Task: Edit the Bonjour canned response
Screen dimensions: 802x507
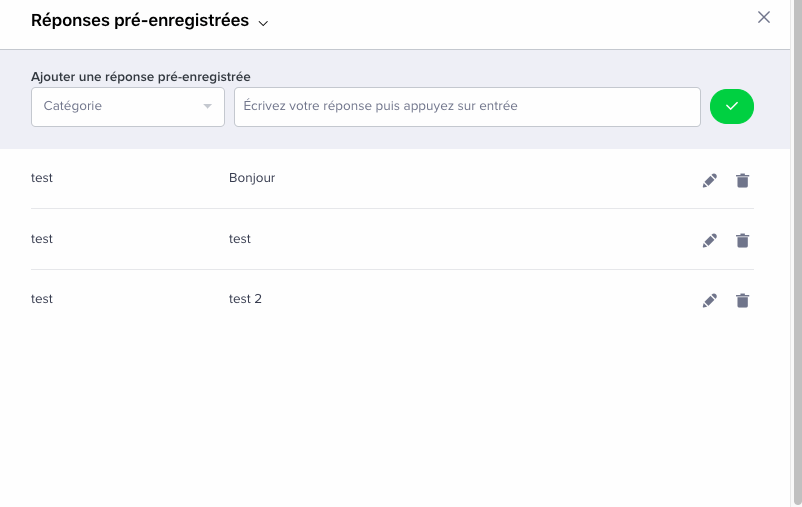Action: click(x=709, y=181)
